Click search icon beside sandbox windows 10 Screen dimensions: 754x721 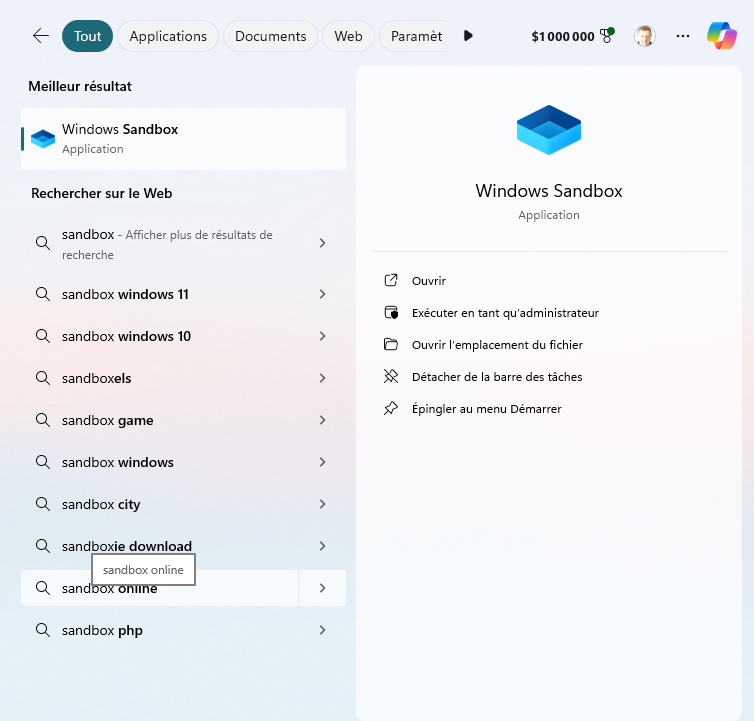[43, 336]
